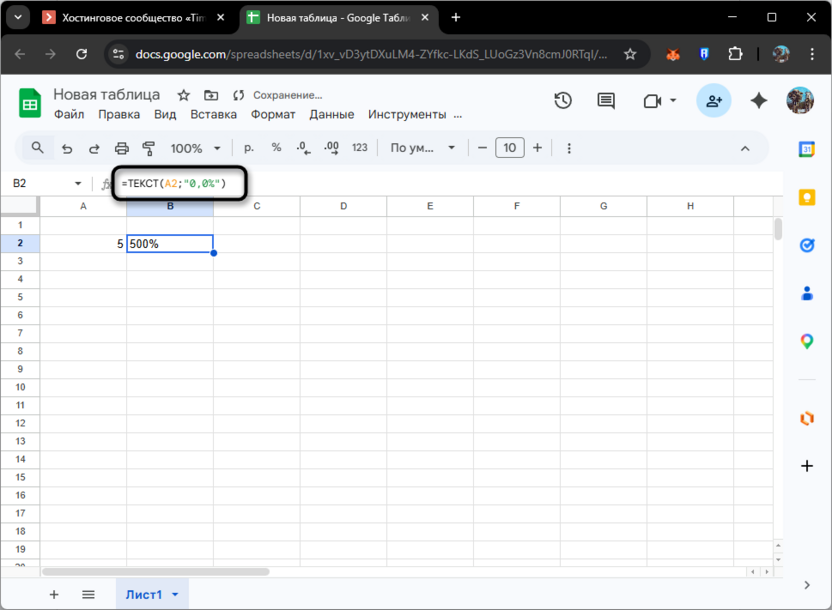Open the Правка menu
This screenshot has height=610, width=832.
pos(119,115)
